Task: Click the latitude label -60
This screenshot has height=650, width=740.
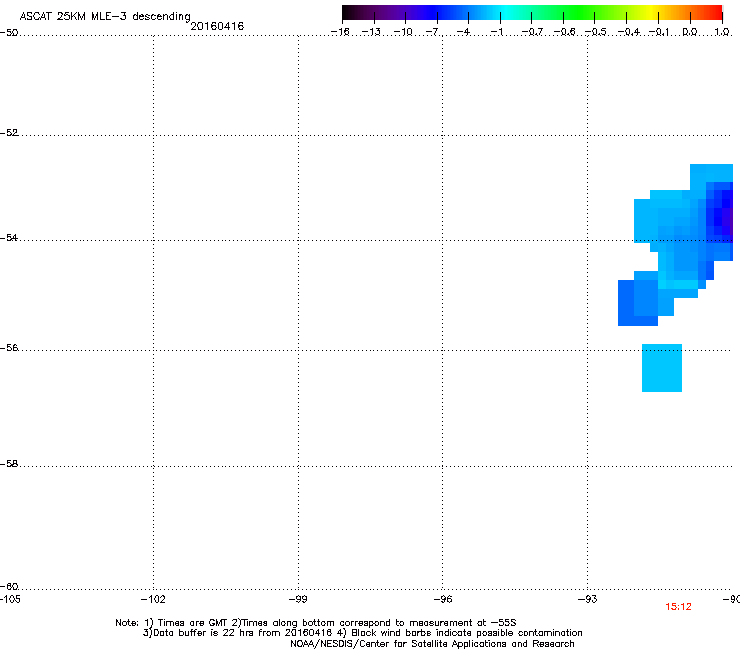Action: coord(9,586)
